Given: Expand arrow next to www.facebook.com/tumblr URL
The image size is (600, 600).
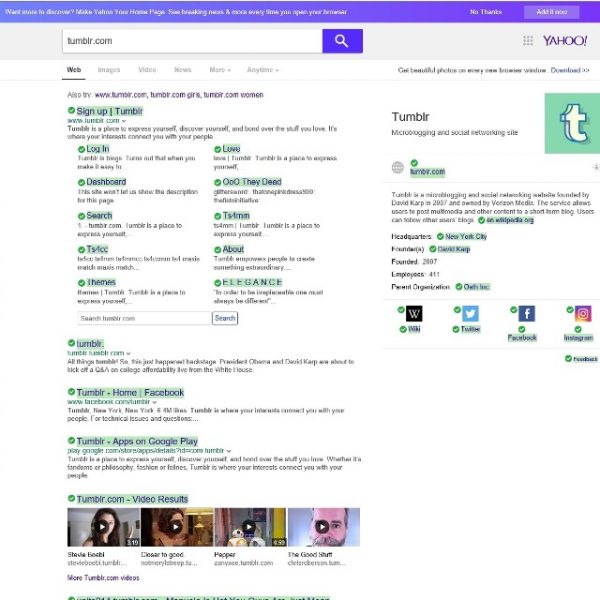Looking at the screenshot, I should coord(154,402).
